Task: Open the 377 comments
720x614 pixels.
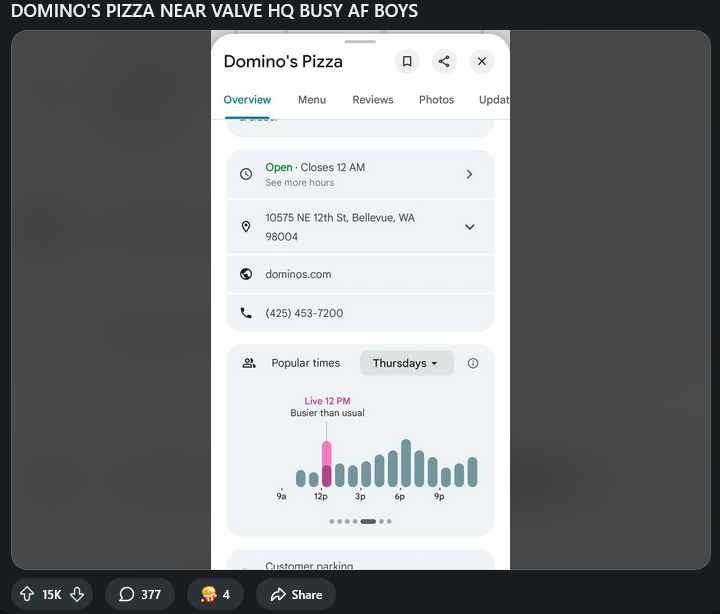Action: (140, 594)
